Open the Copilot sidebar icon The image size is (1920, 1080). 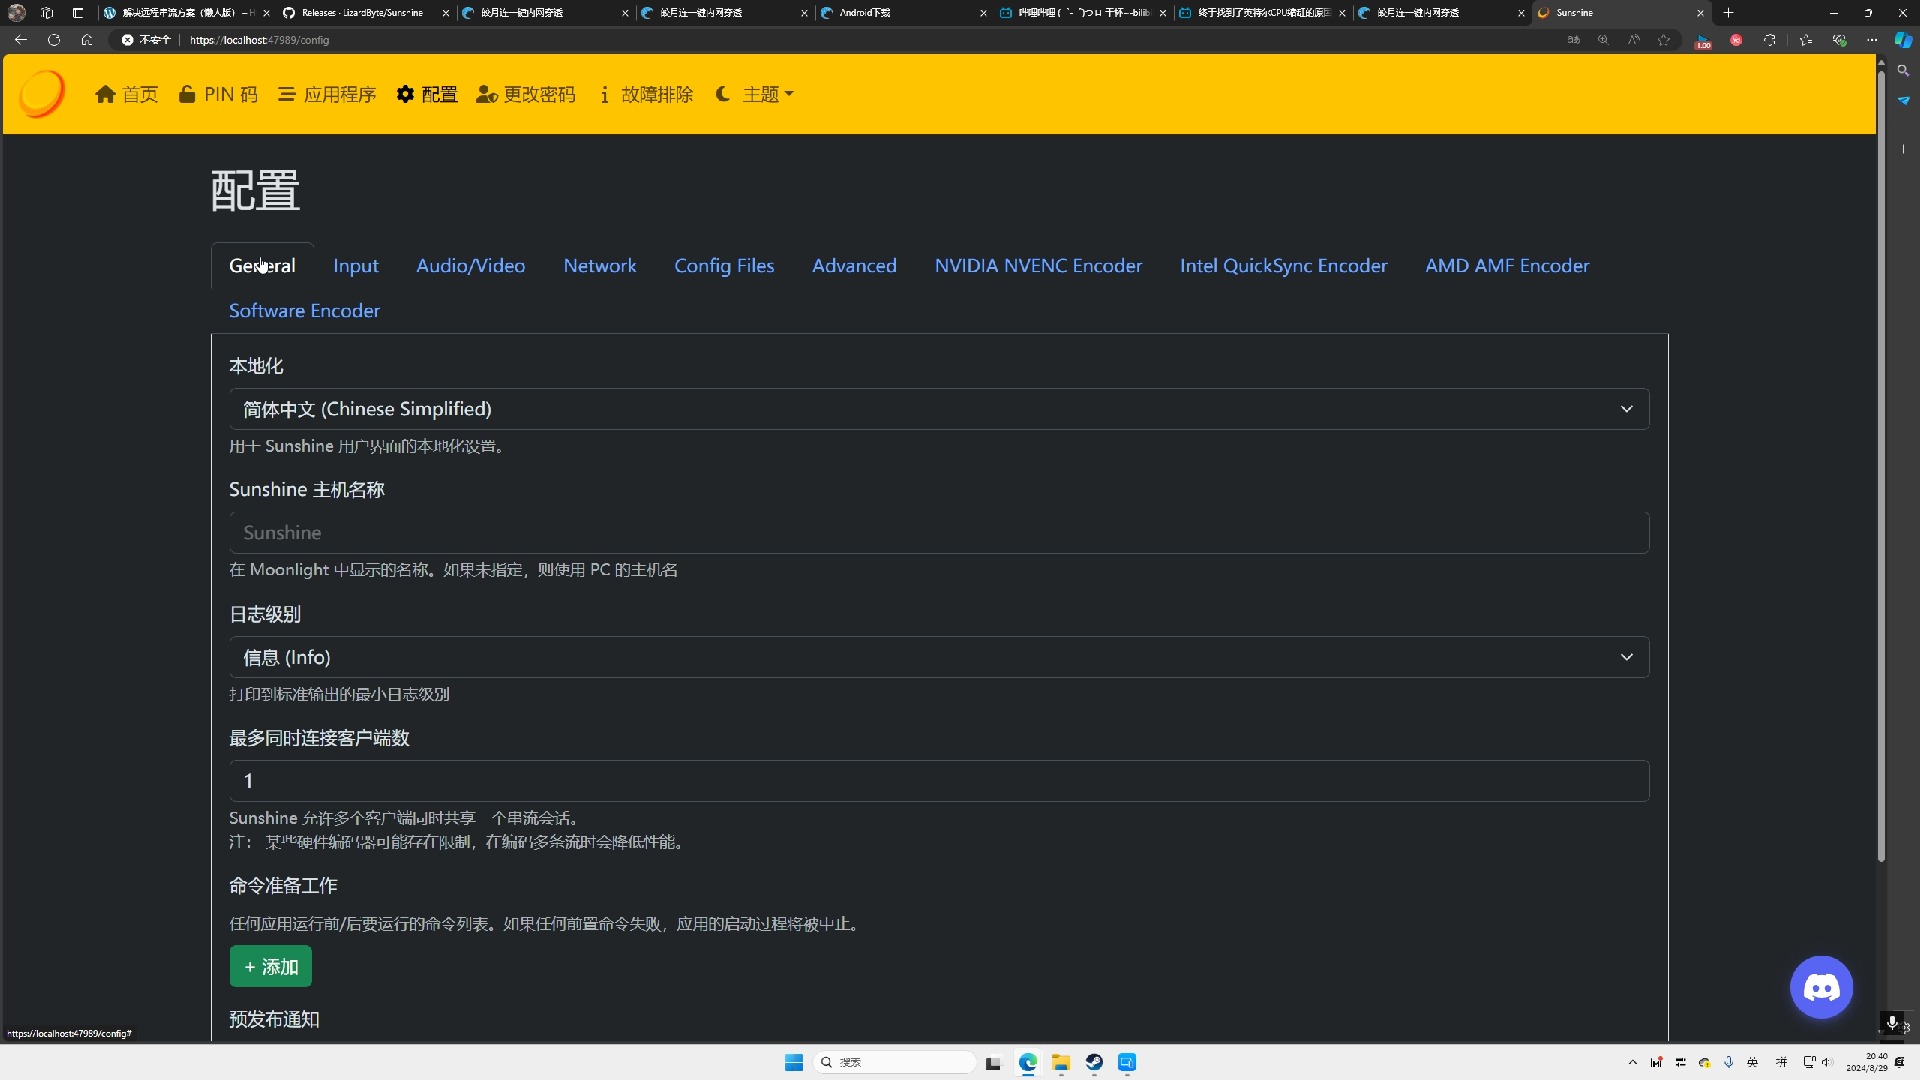tap(1903, 40)
